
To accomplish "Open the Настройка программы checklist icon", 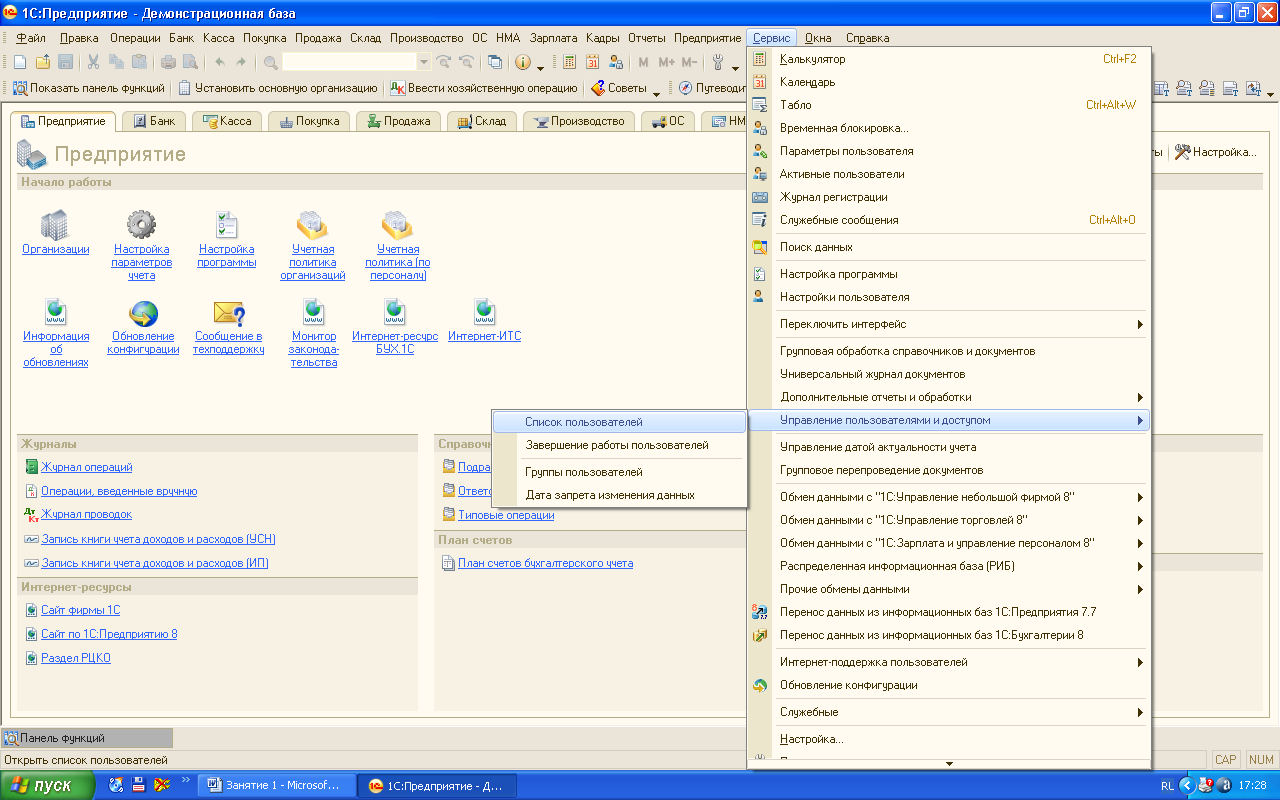I will tap(227, 224).
